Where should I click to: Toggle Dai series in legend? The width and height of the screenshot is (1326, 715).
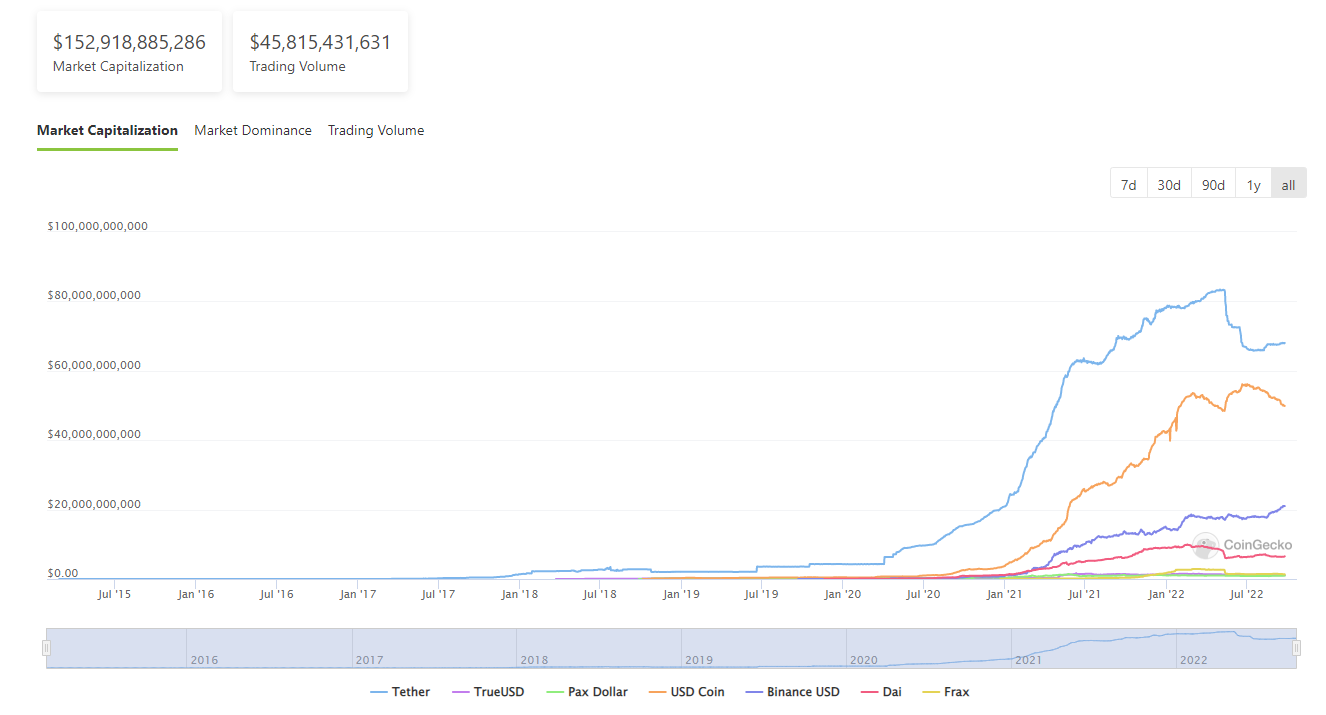tap(882, 691)
